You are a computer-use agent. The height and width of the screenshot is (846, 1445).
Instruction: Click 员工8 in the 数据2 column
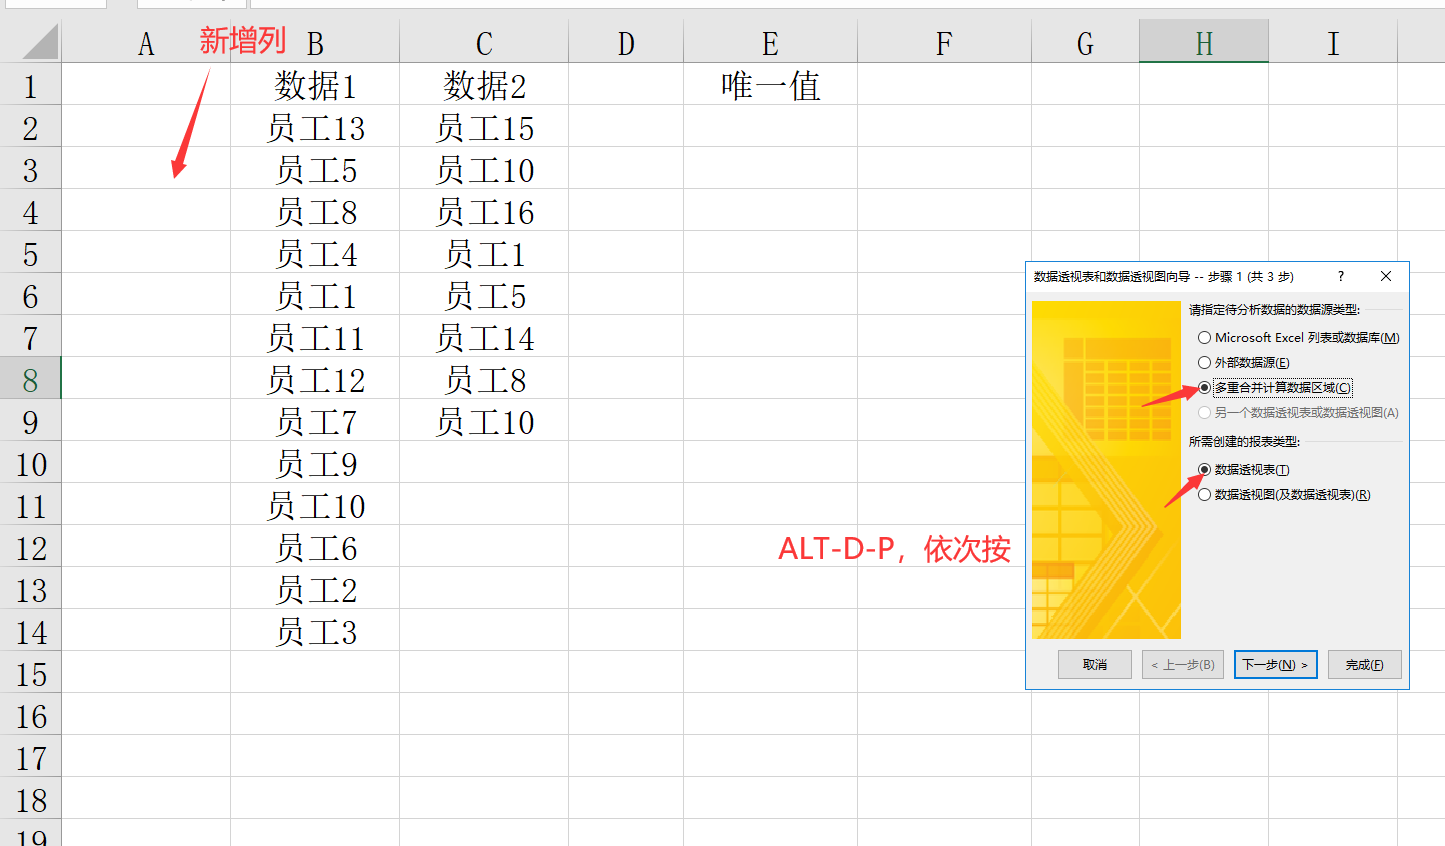pyautogui.click(x=484, y=379)
